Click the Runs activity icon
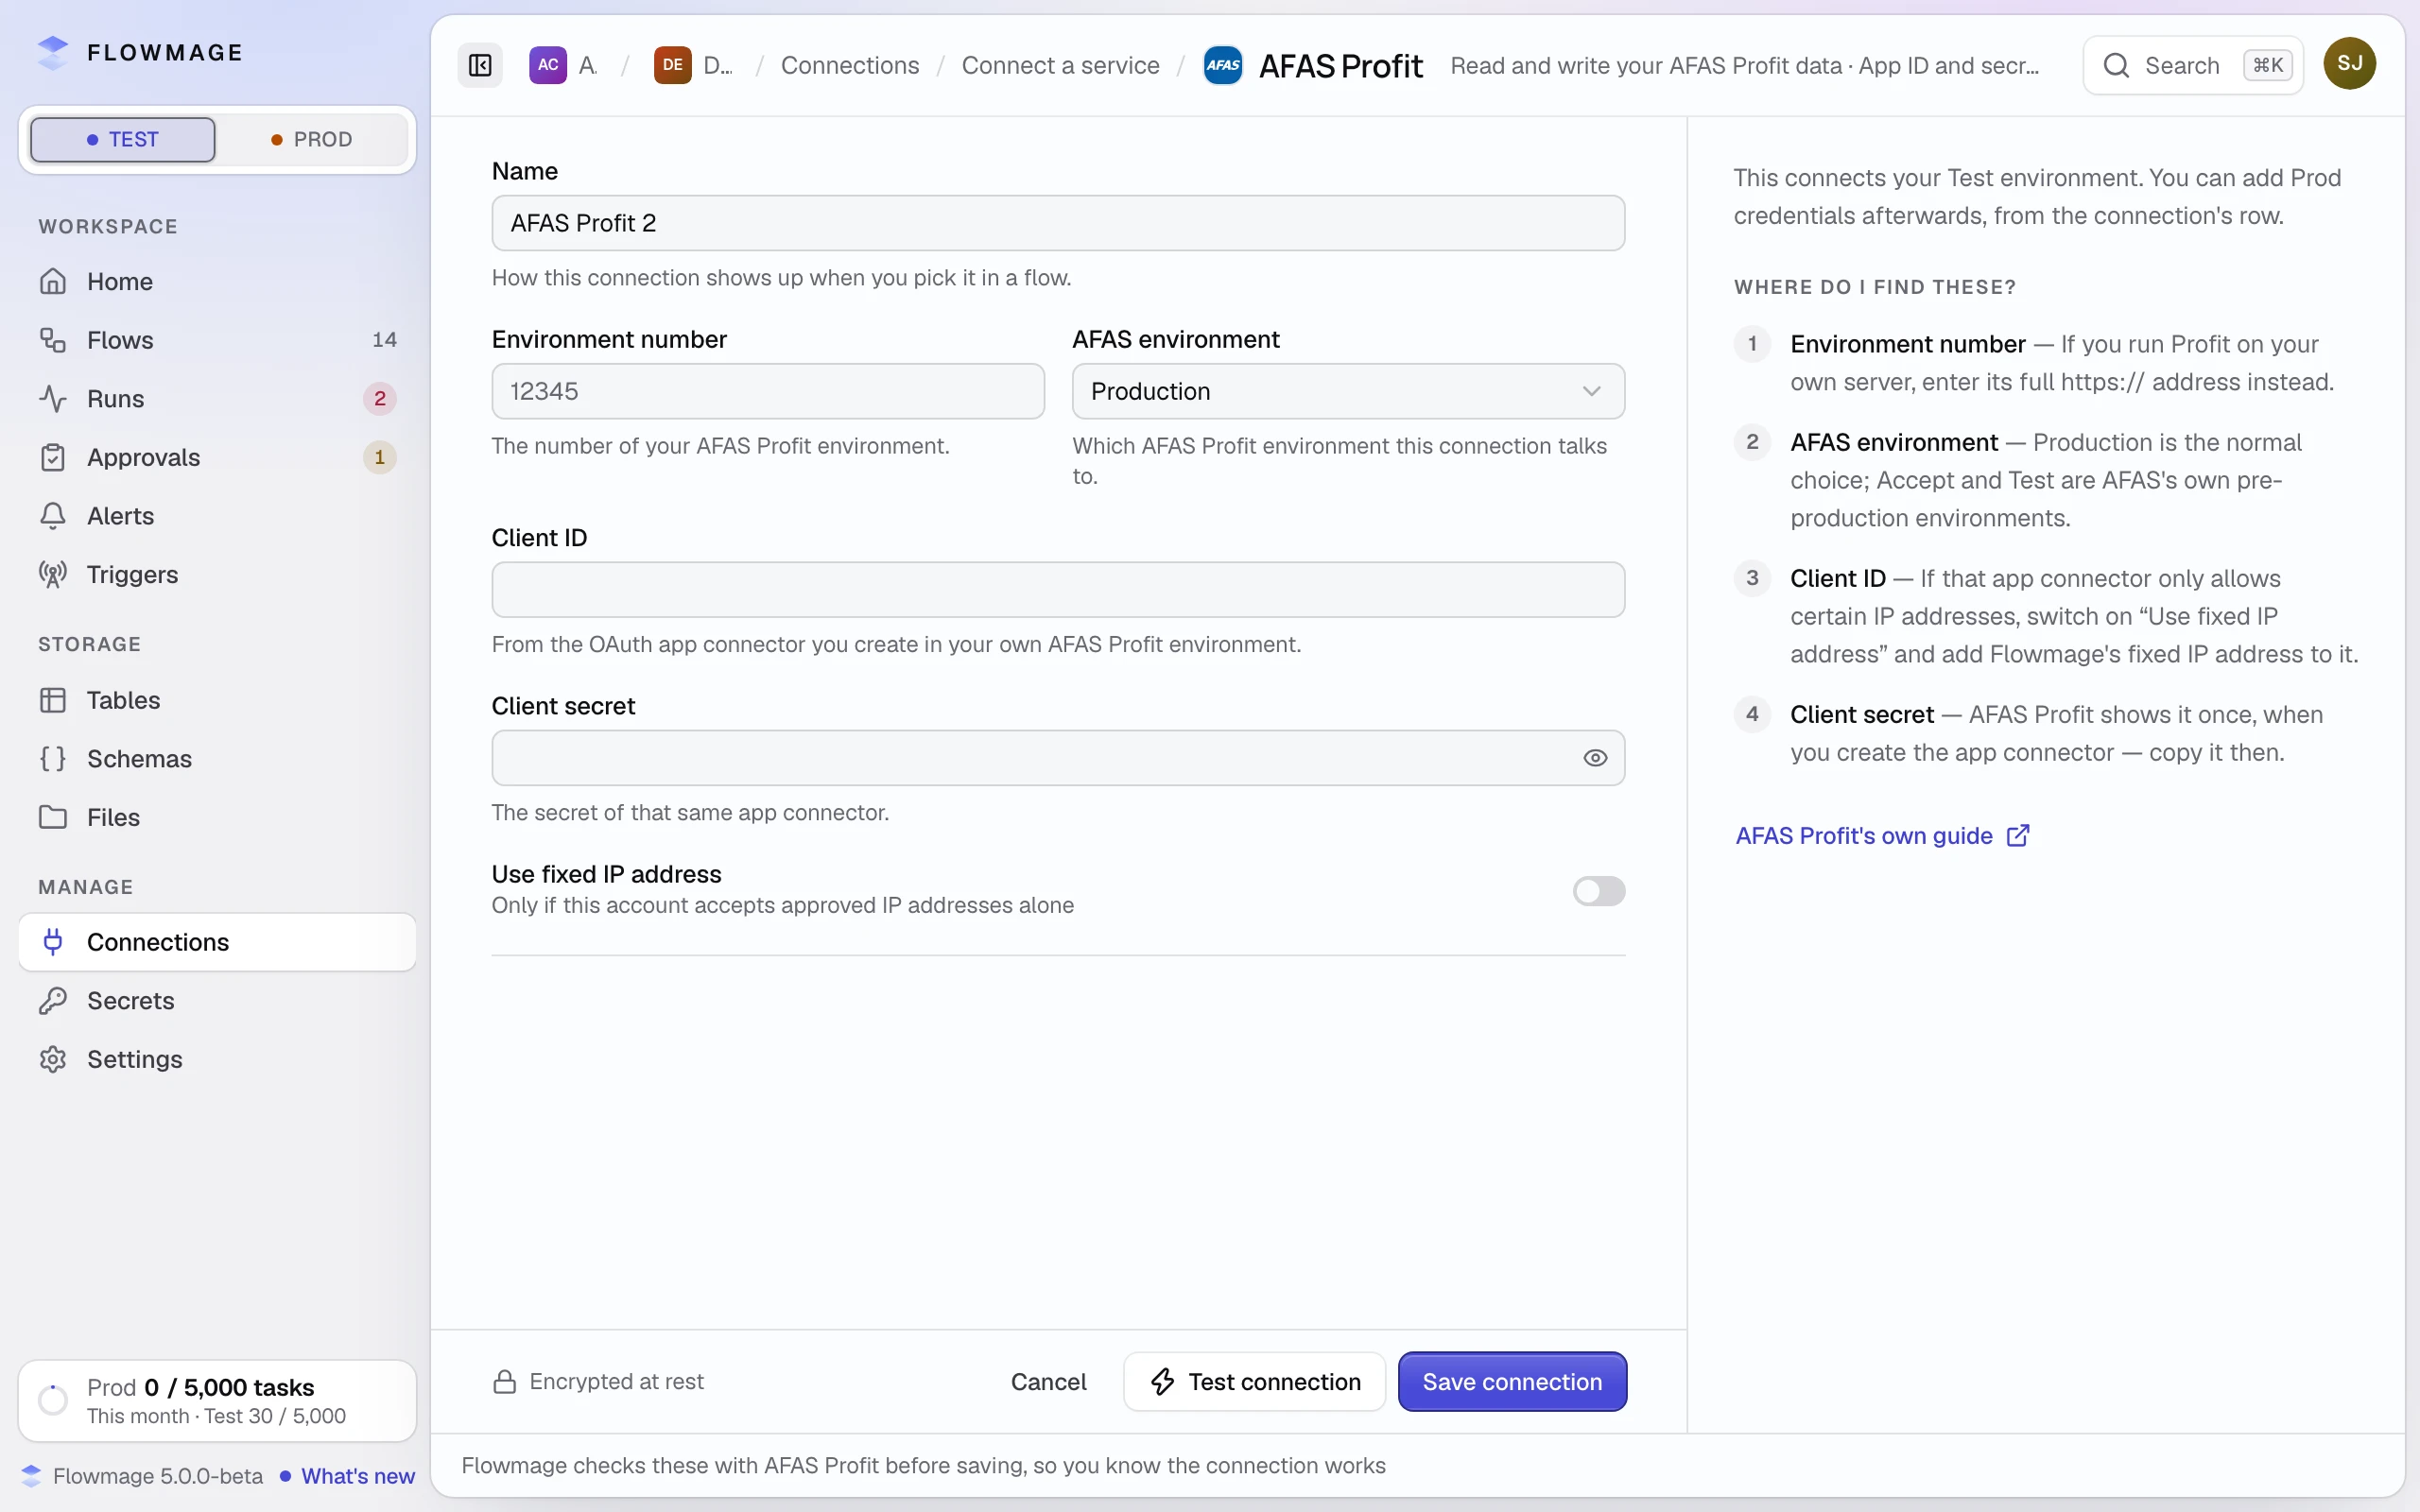Image resolution: width=2420 pixels, height=1512 pixels. [53, 399]
